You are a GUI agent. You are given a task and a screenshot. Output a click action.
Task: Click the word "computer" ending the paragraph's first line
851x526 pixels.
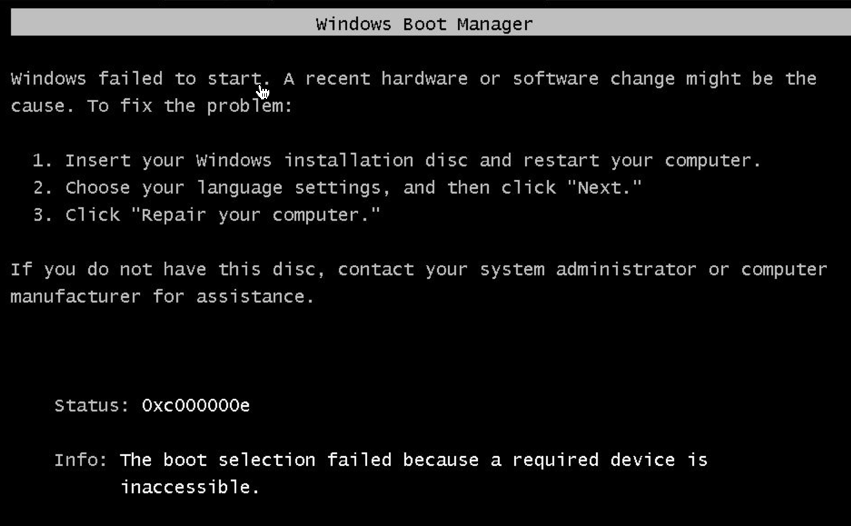pyautogui.click(x=784, y=270)
